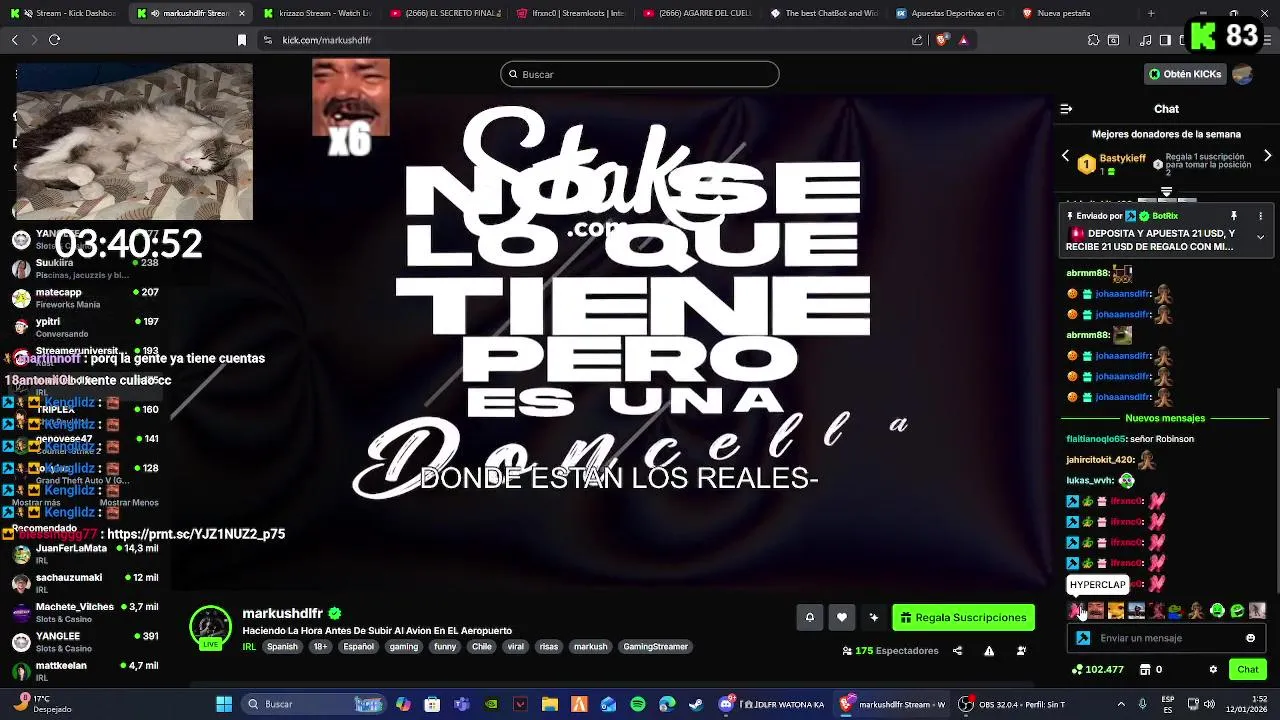Click the user icon beside the report icon
The image size is (1280, 720).
coord(1021,651)
